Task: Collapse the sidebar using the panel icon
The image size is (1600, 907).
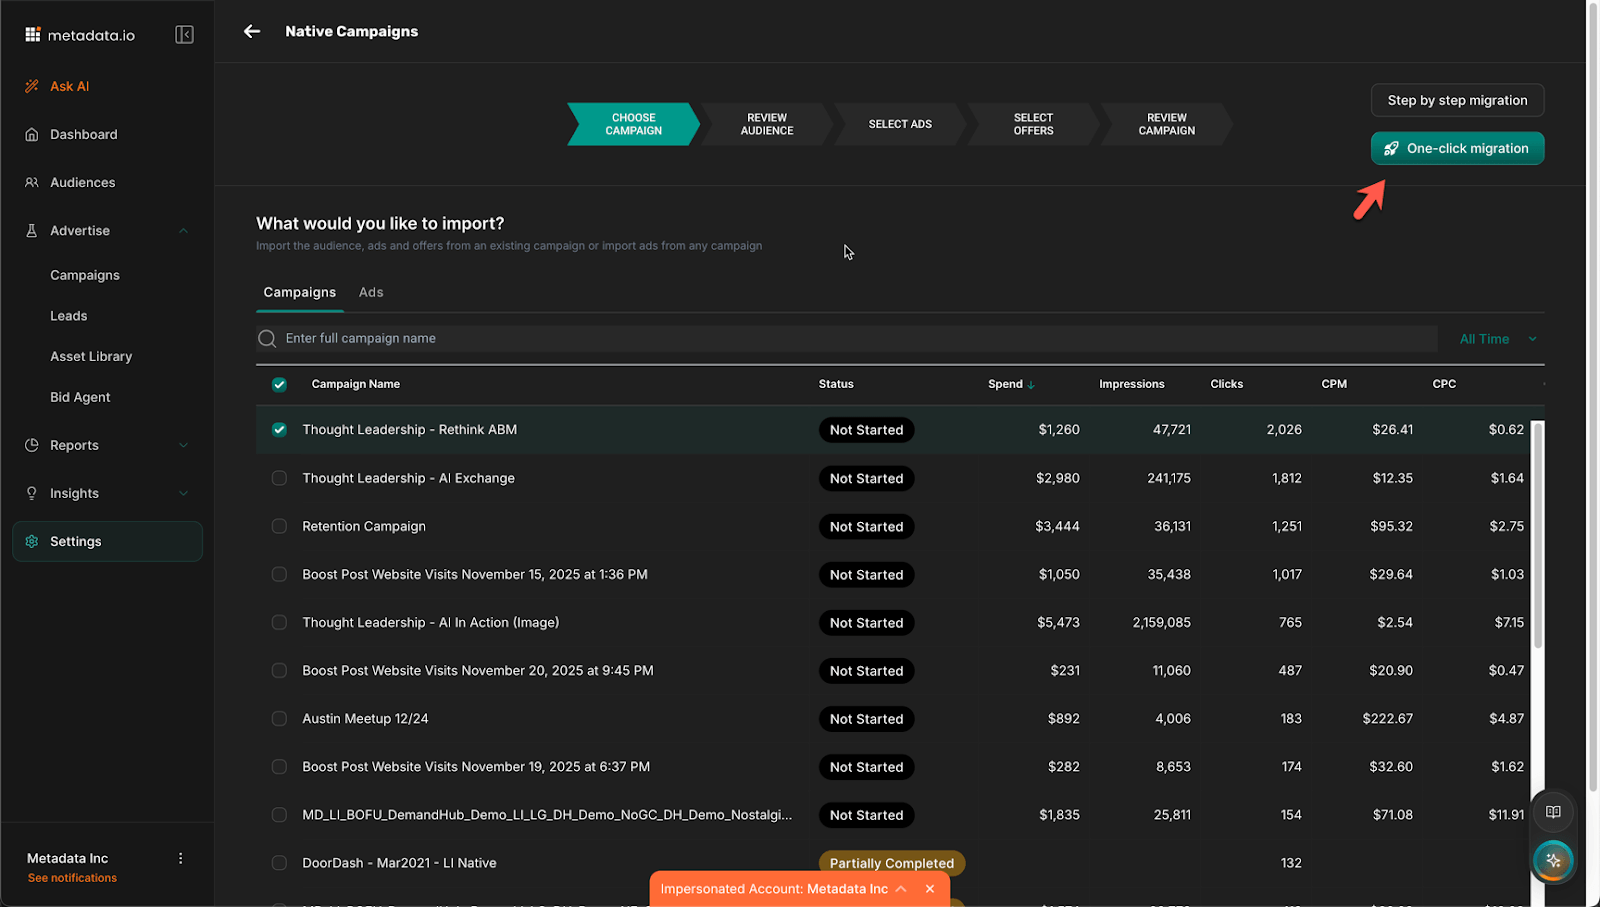Action: 184,35
